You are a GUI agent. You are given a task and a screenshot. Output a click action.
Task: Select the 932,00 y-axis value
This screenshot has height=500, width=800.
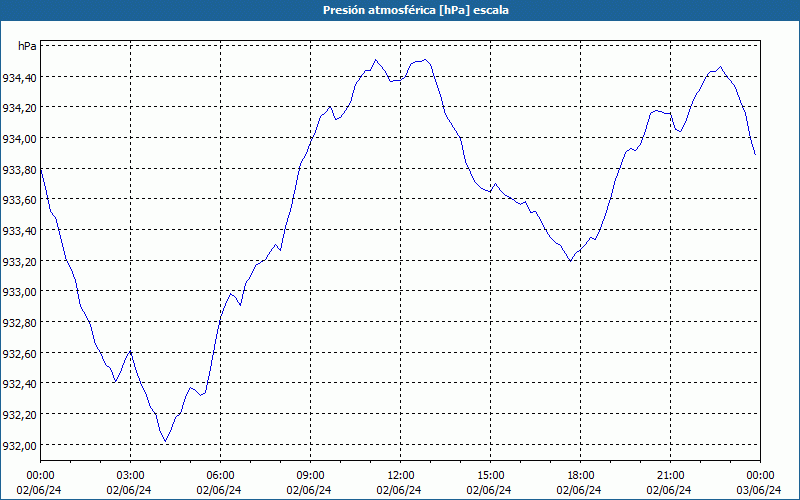tap(19, 445)
